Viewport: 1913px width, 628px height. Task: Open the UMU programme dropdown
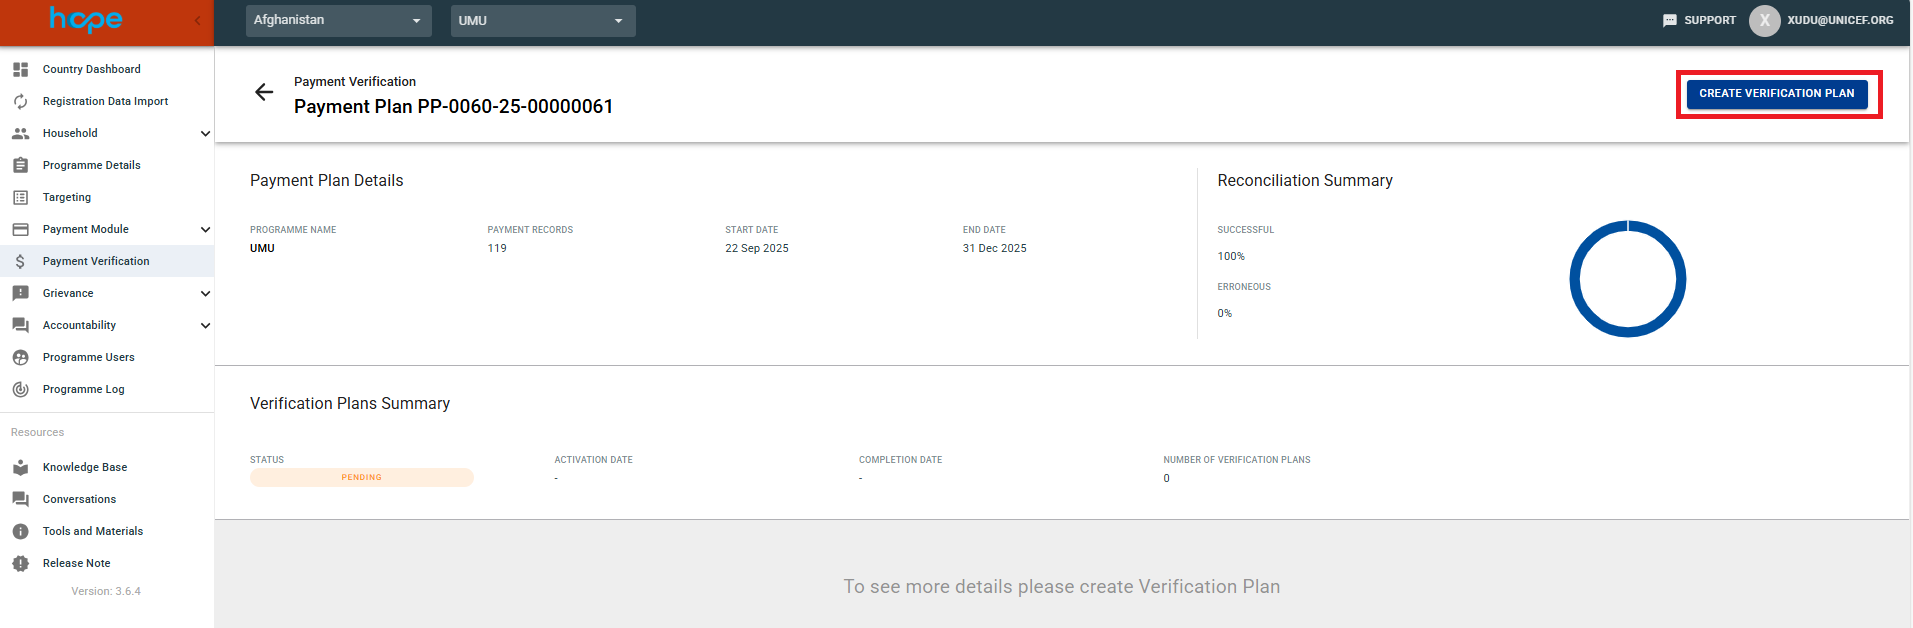tap(542, 20)
